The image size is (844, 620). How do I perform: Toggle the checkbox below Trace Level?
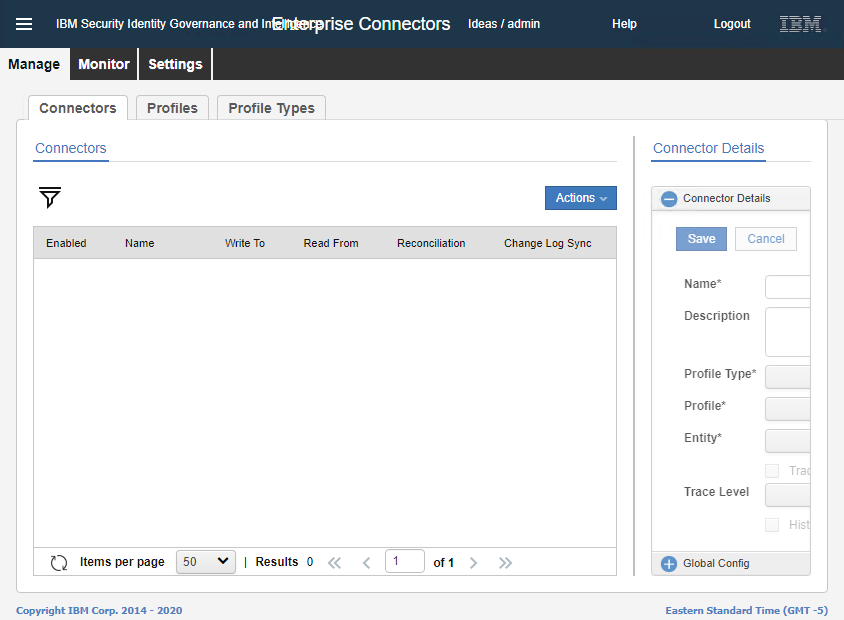pos(772,525)
